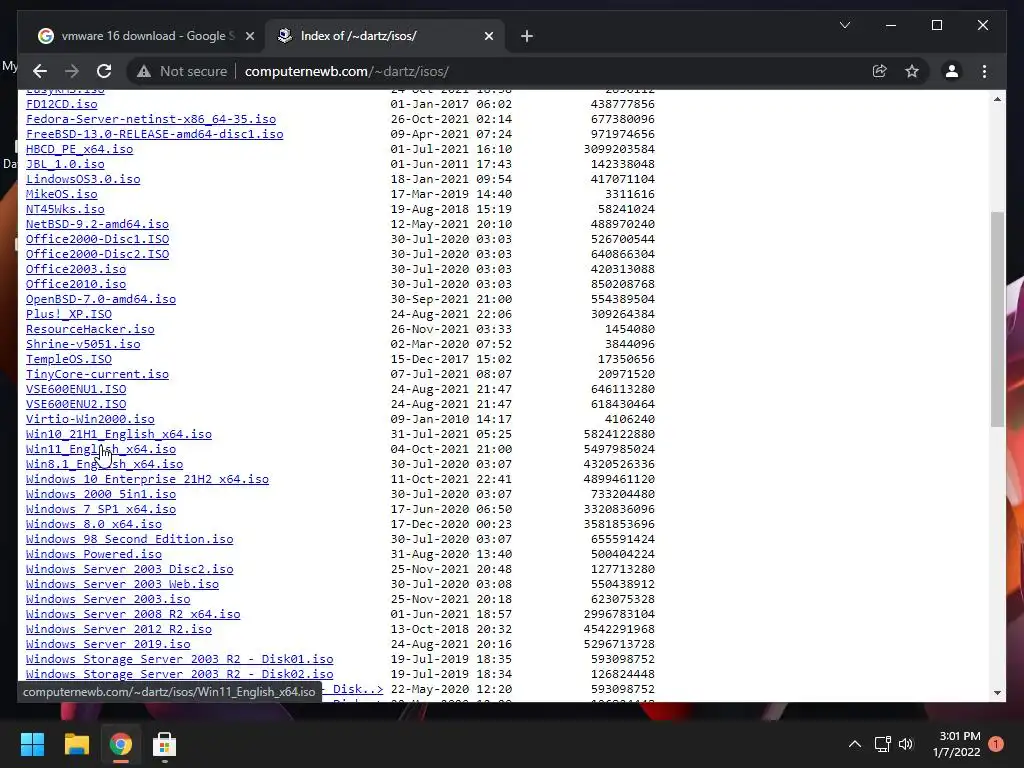This screenshot has height=768, width=1024.
Task: Click NetBSD-9.2-amd64.iso link
Action: [97, 224]
